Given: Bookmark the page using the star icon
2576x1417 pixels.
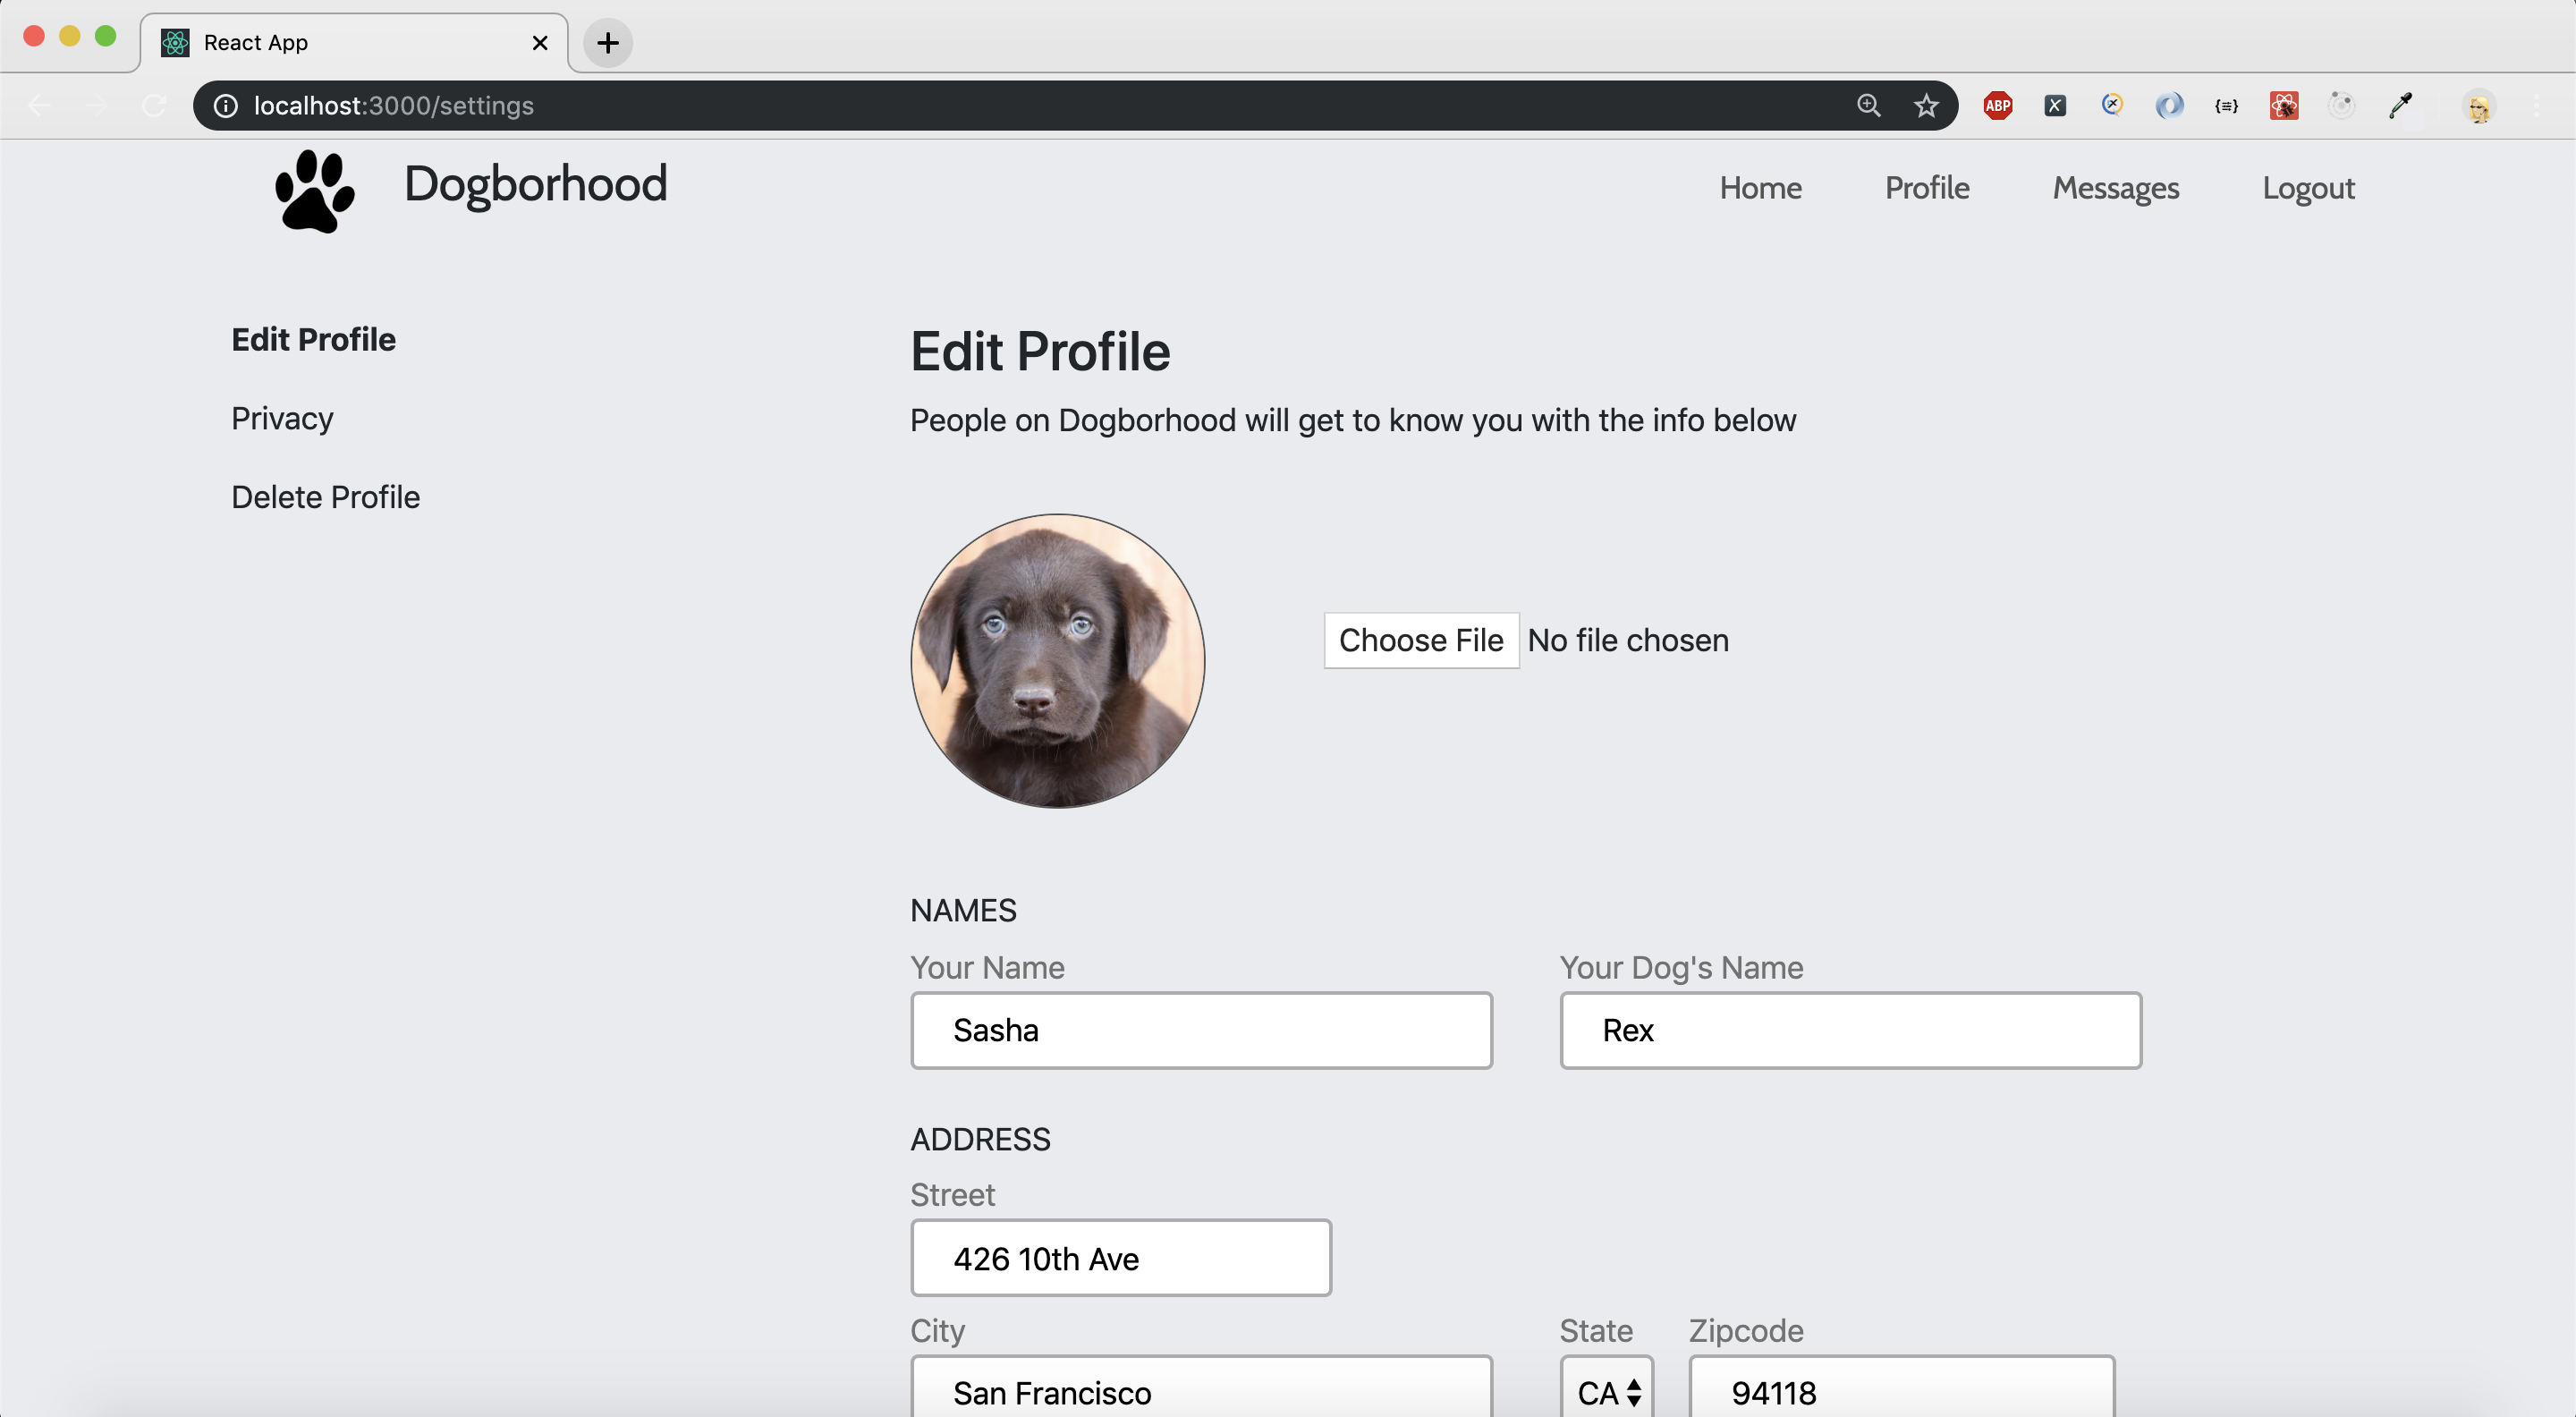Looking at the screenshot, I should click(1927, 105).
